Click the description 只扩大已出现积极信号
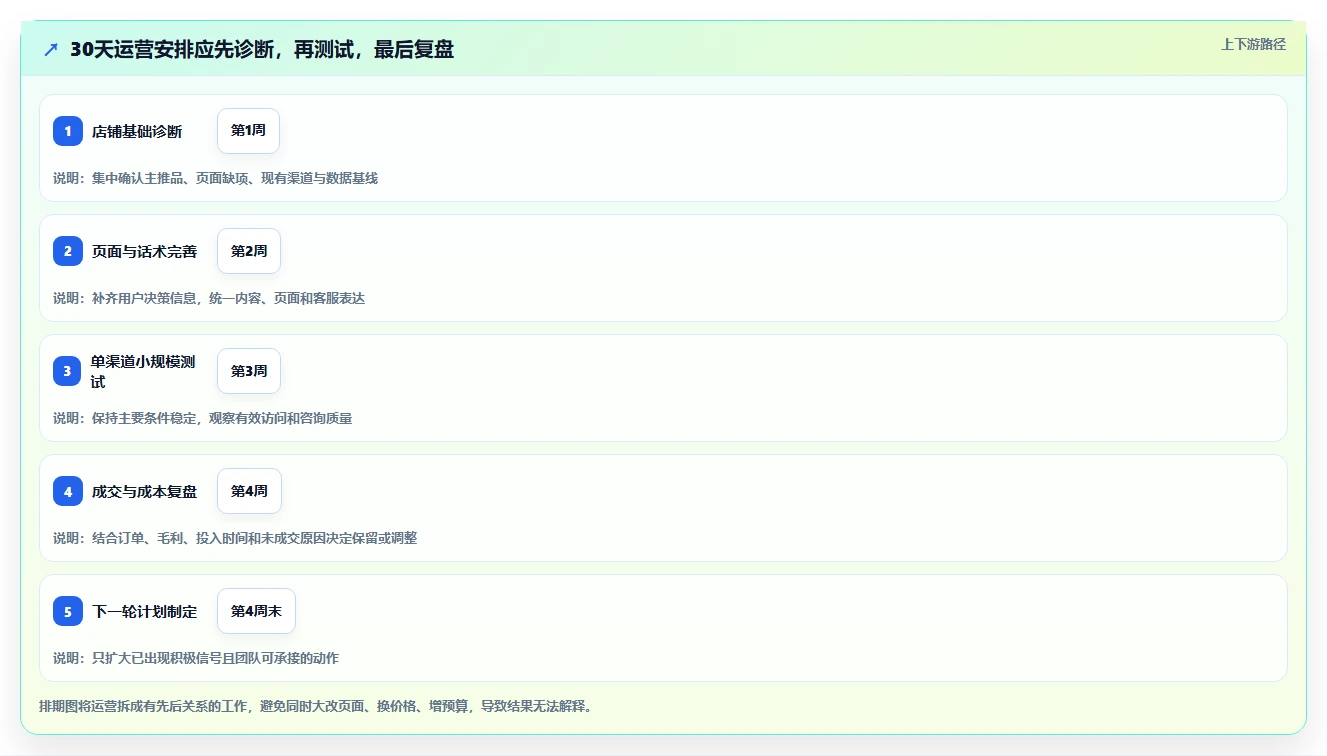 click(x=196, y=658)
